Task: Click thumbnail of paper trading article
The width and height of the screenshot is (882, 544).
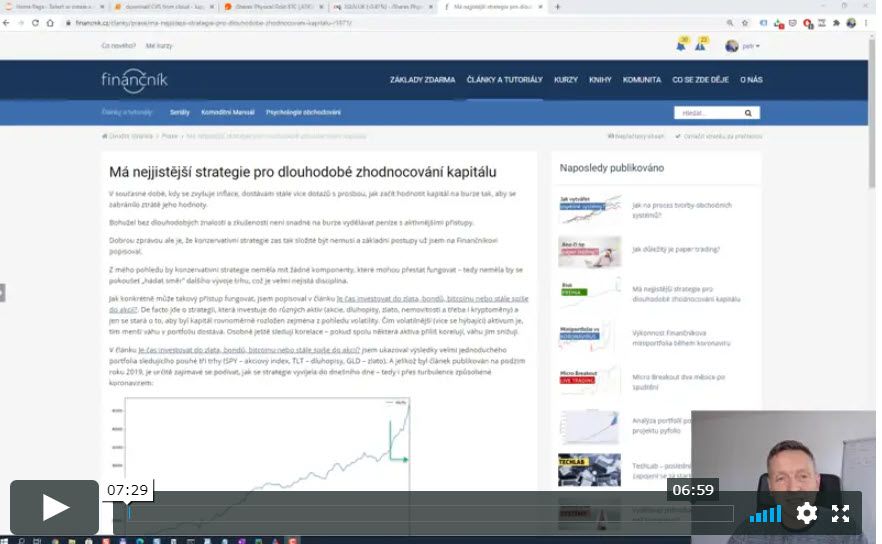Action: [x=590, y=251]
